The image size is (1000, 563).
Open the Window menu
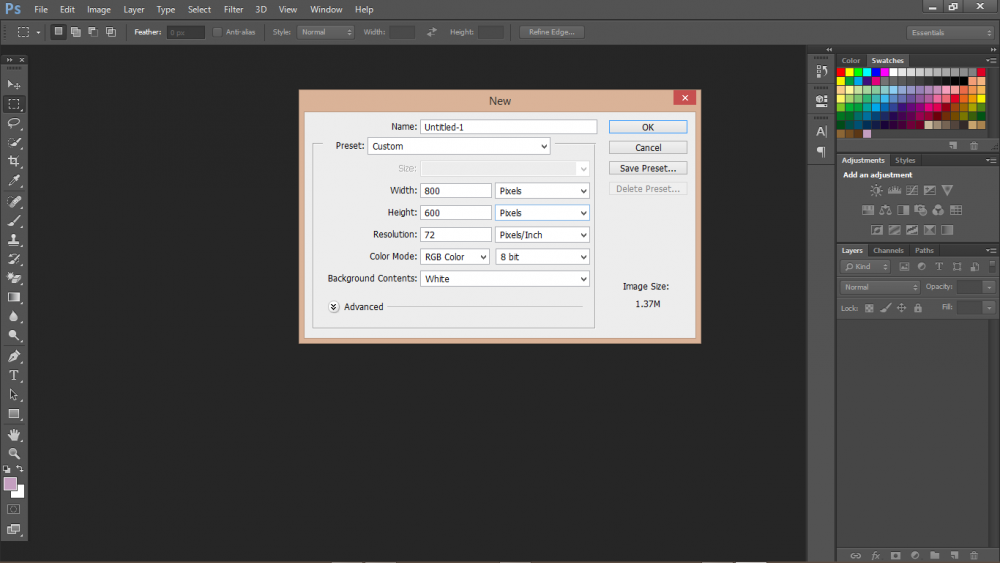pyautogui.click(x=326, y=10)
